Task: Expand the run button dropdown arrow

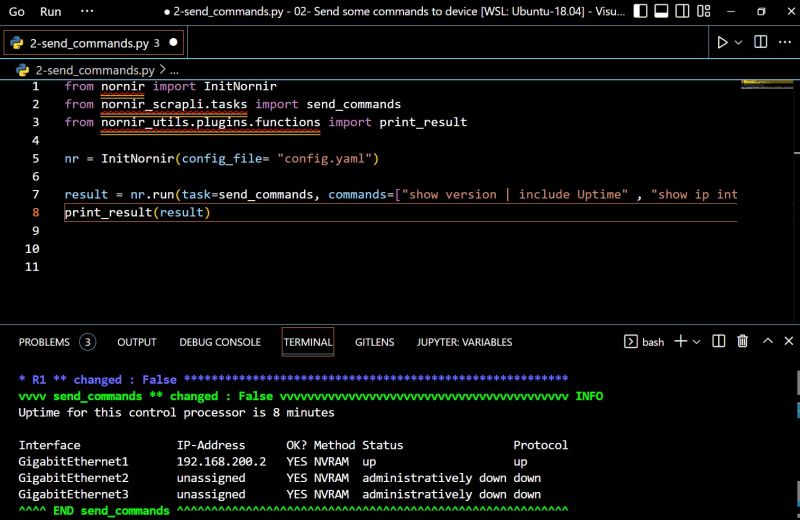Action: (738, 43)
